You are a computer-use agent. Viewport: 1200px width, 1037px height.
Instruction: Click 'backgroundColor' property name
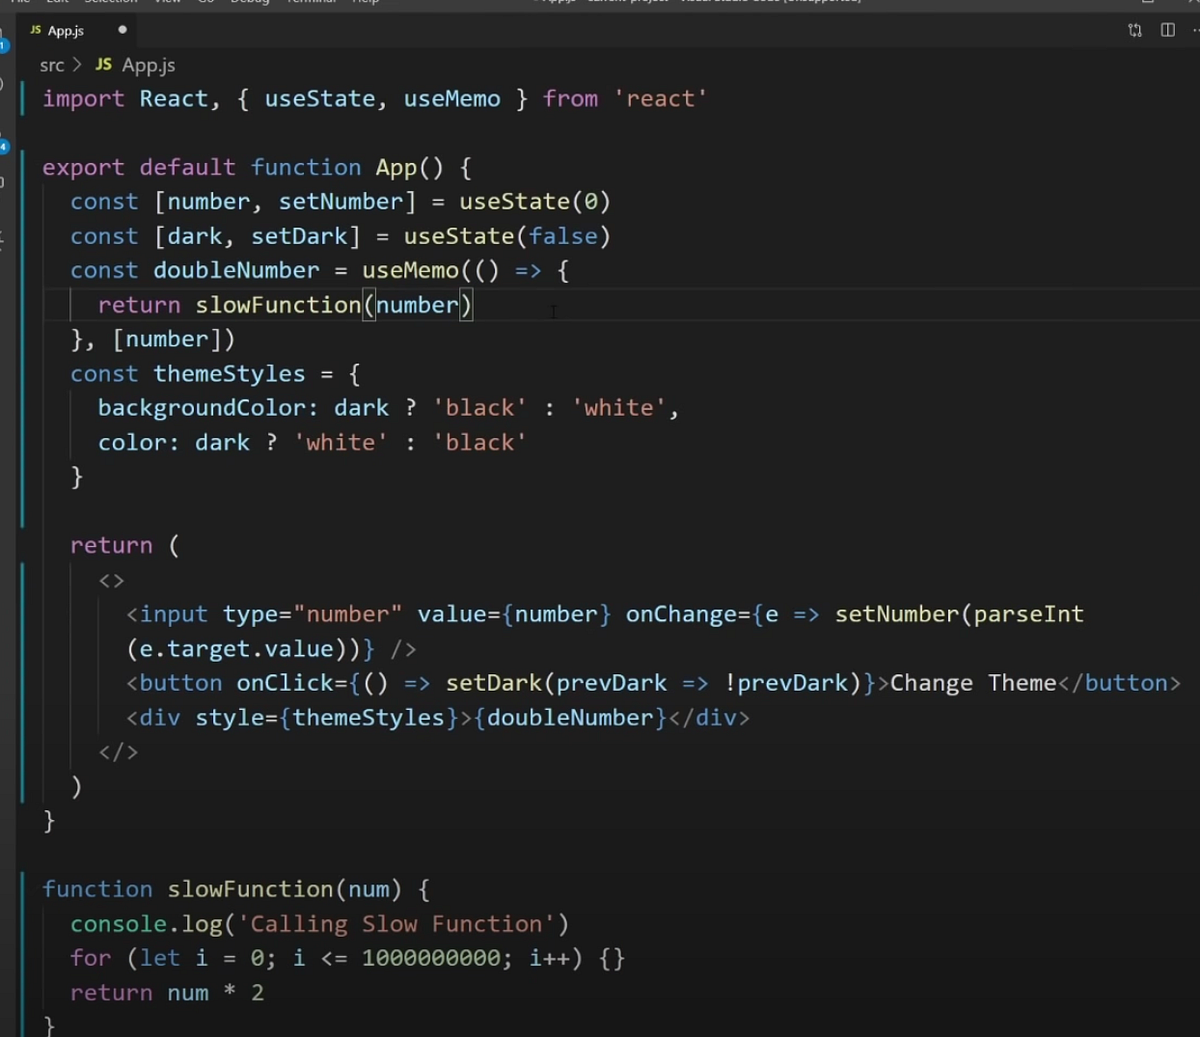point(201,408)
